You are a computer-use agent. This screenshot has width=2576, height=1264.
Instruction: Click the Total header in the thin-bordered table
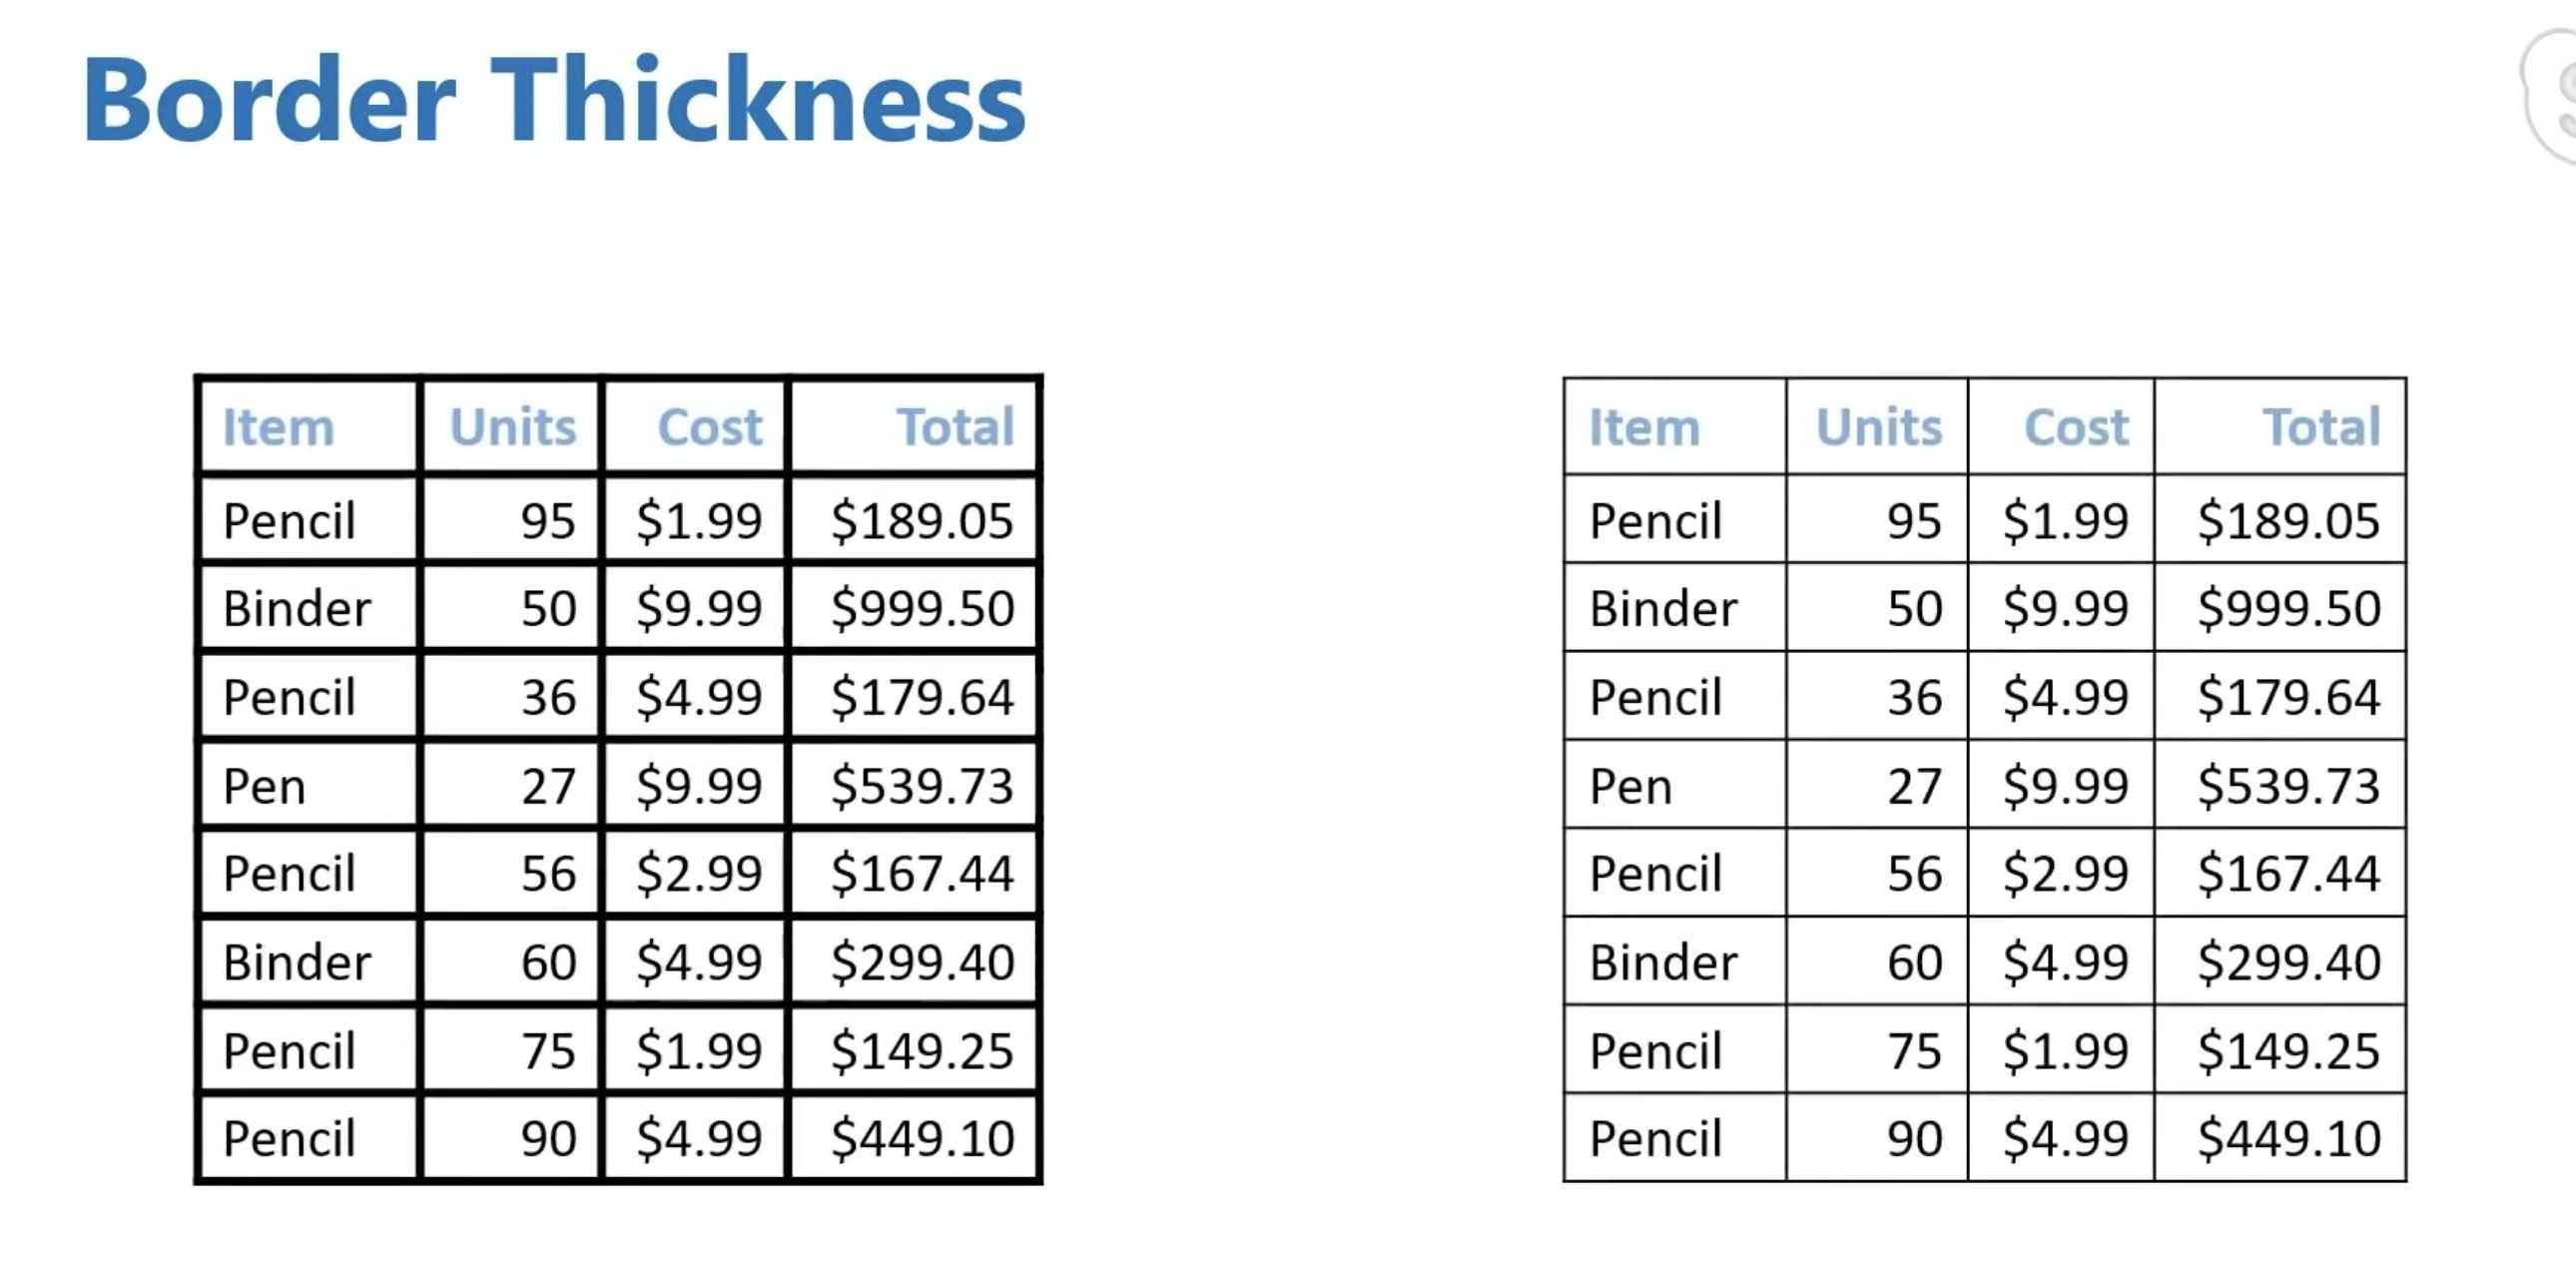tap(2321, 428)
